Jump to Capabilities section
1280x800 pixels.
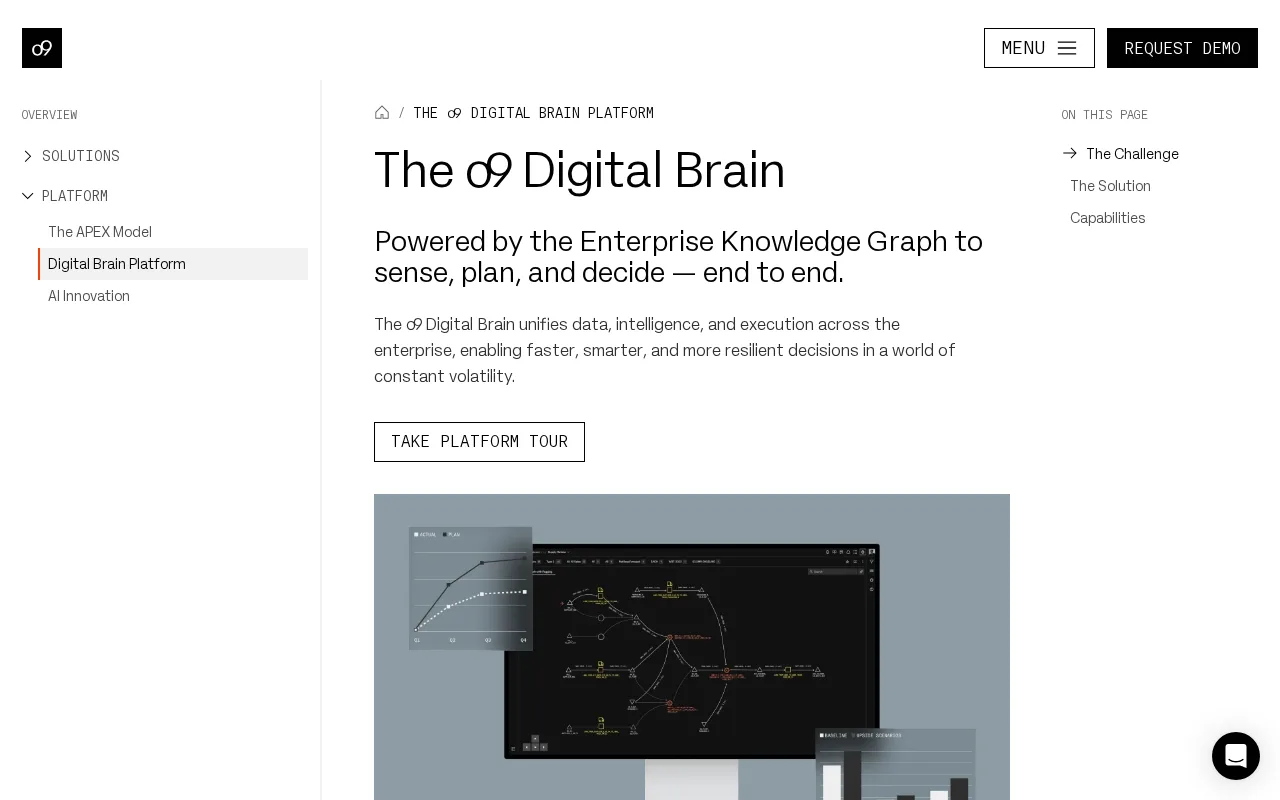1108,218
